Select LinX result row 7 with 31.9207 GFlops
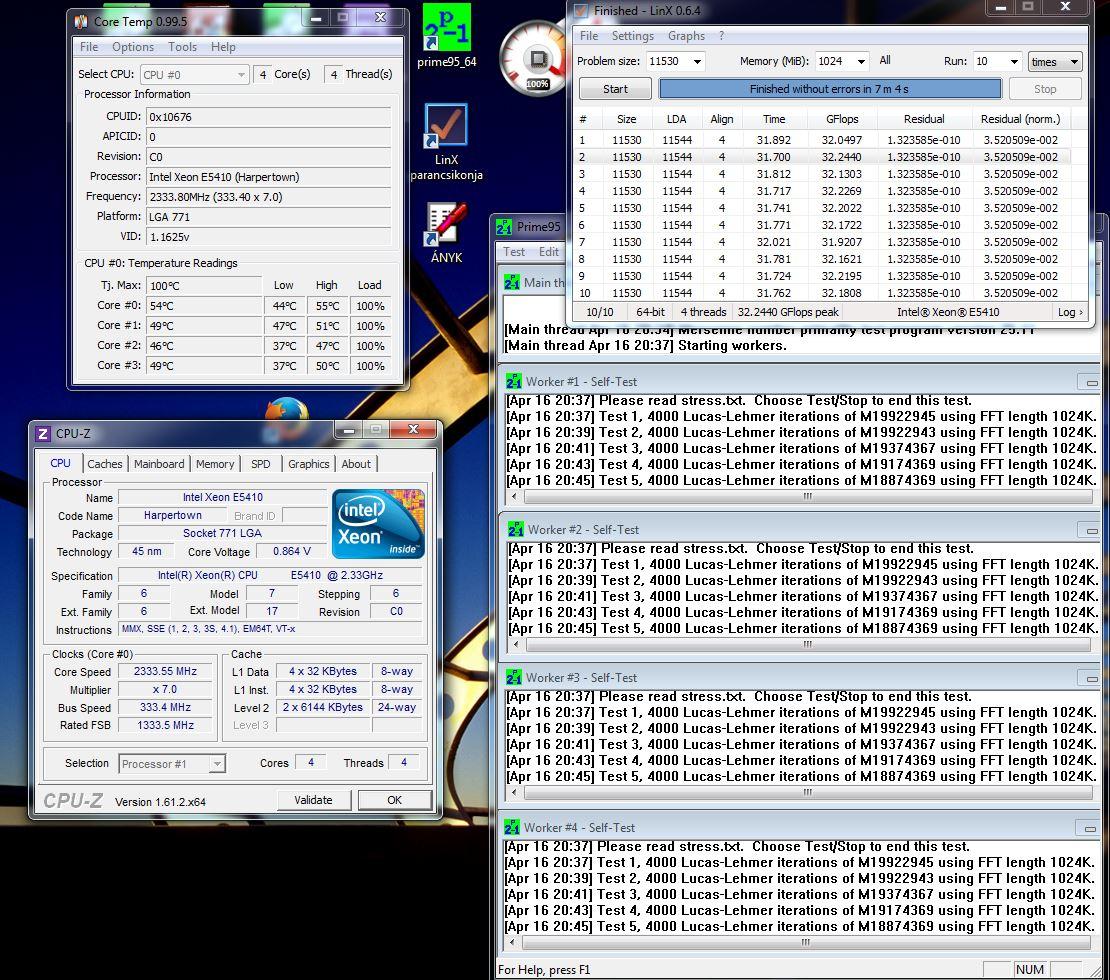The width and height of the screenshot is (1110, 980). coord(821,242)
